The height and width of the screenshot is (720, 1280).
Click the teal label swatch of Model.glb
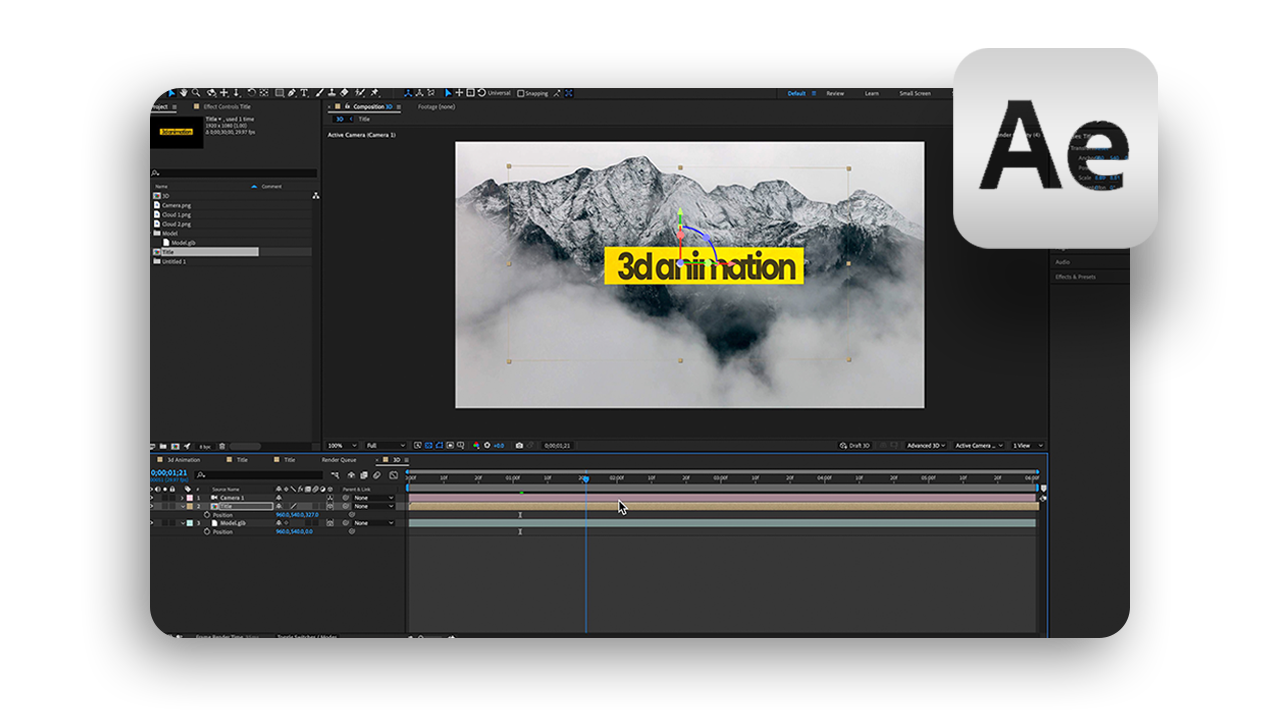(188, 523)
